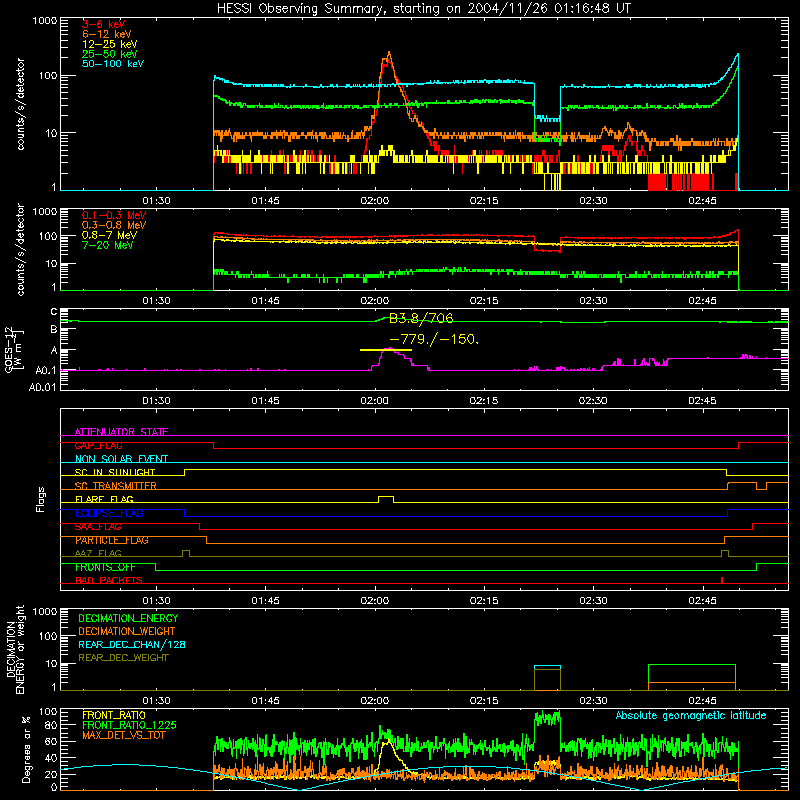800x800 pixels.
Task: Click the REAR_DEC_WEIGHT legend entry
Action: (x=123, y=658)
